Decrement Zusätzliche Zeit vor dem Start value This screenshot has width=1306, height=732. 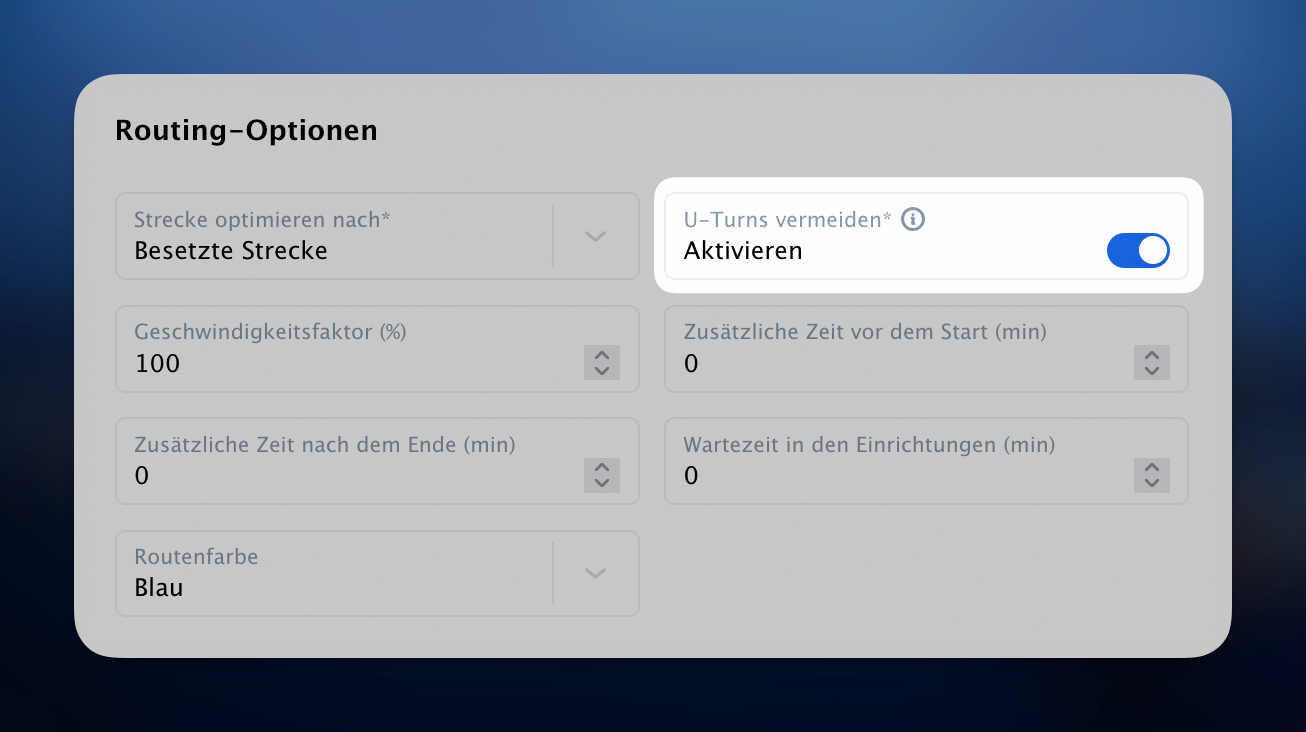tap(1152, 370)
